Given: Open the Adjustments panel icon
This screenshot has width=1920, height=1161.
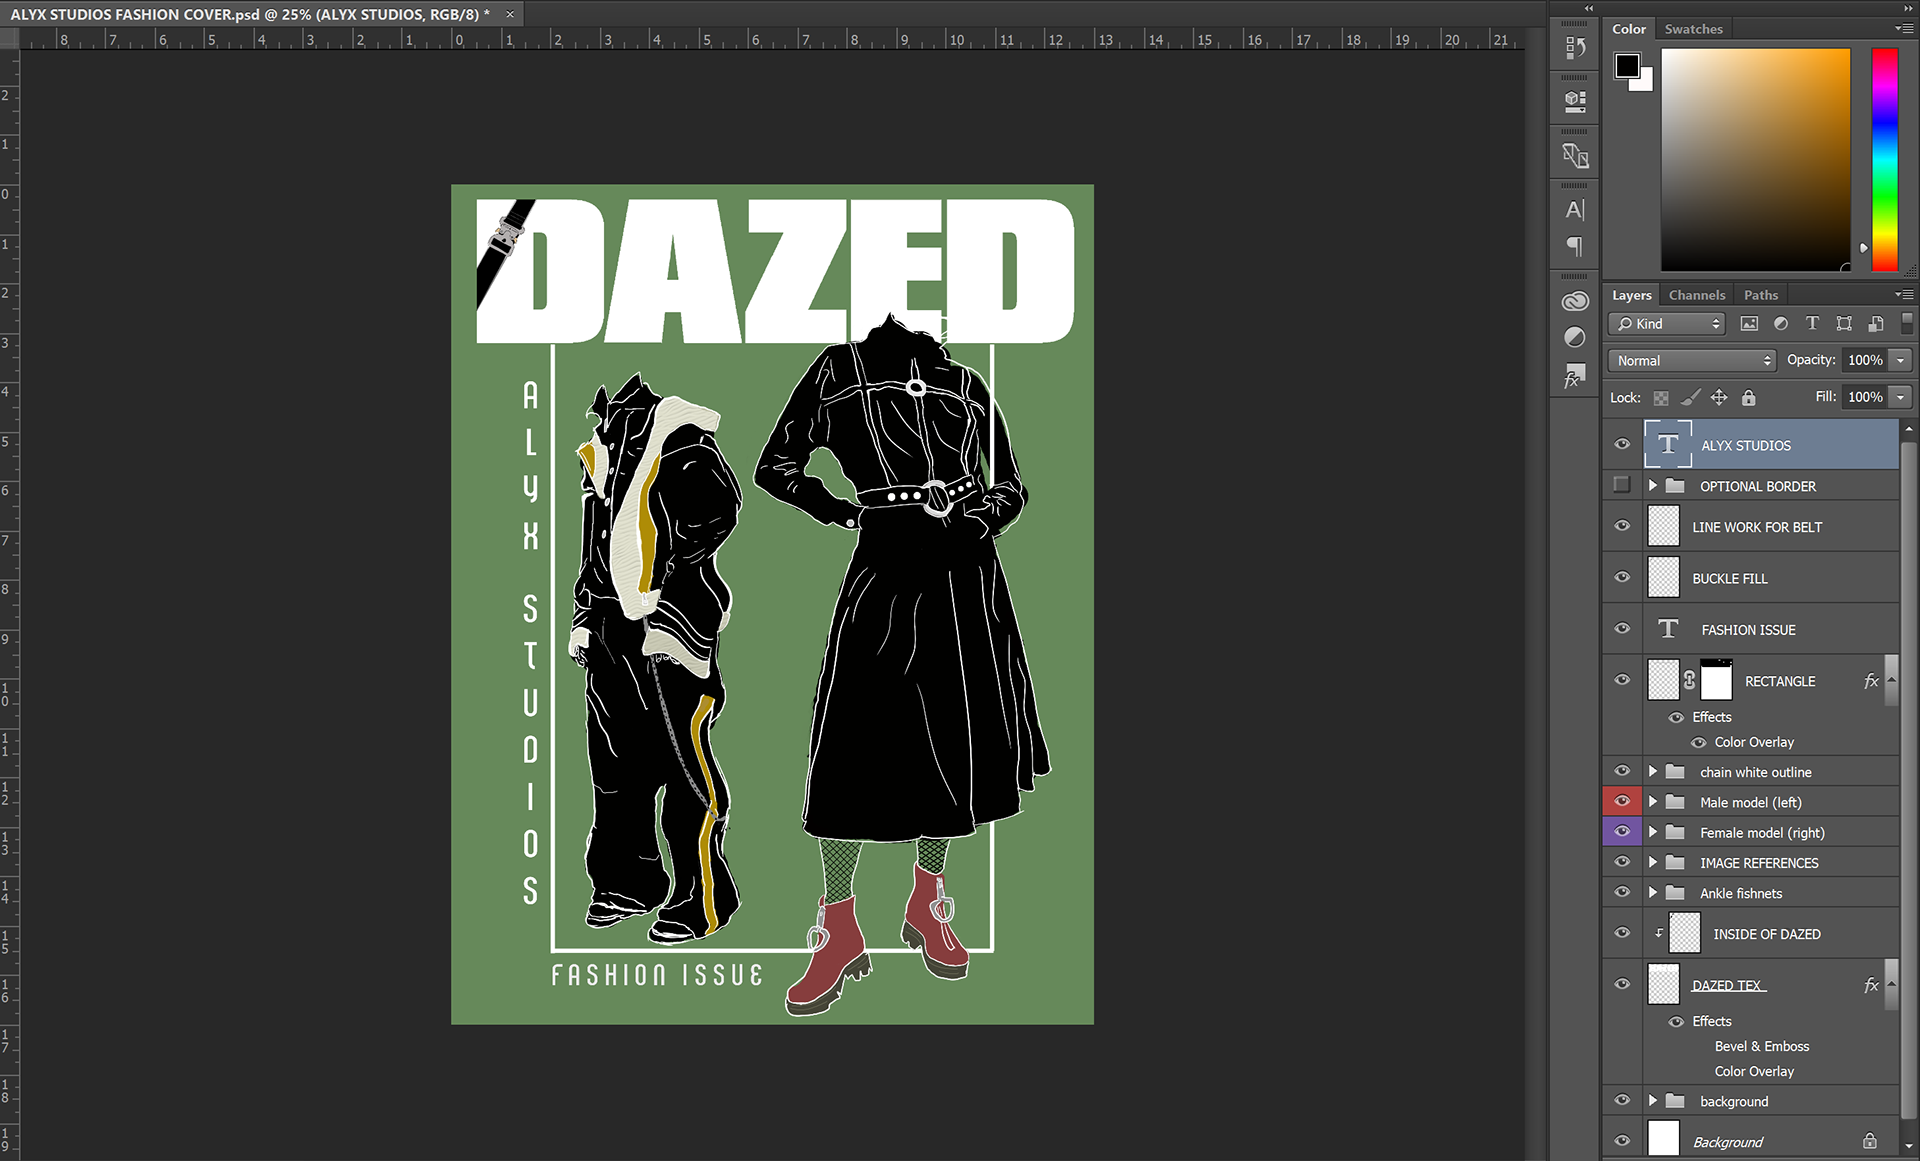Looking at the screenshot, I should [1575, 338].
